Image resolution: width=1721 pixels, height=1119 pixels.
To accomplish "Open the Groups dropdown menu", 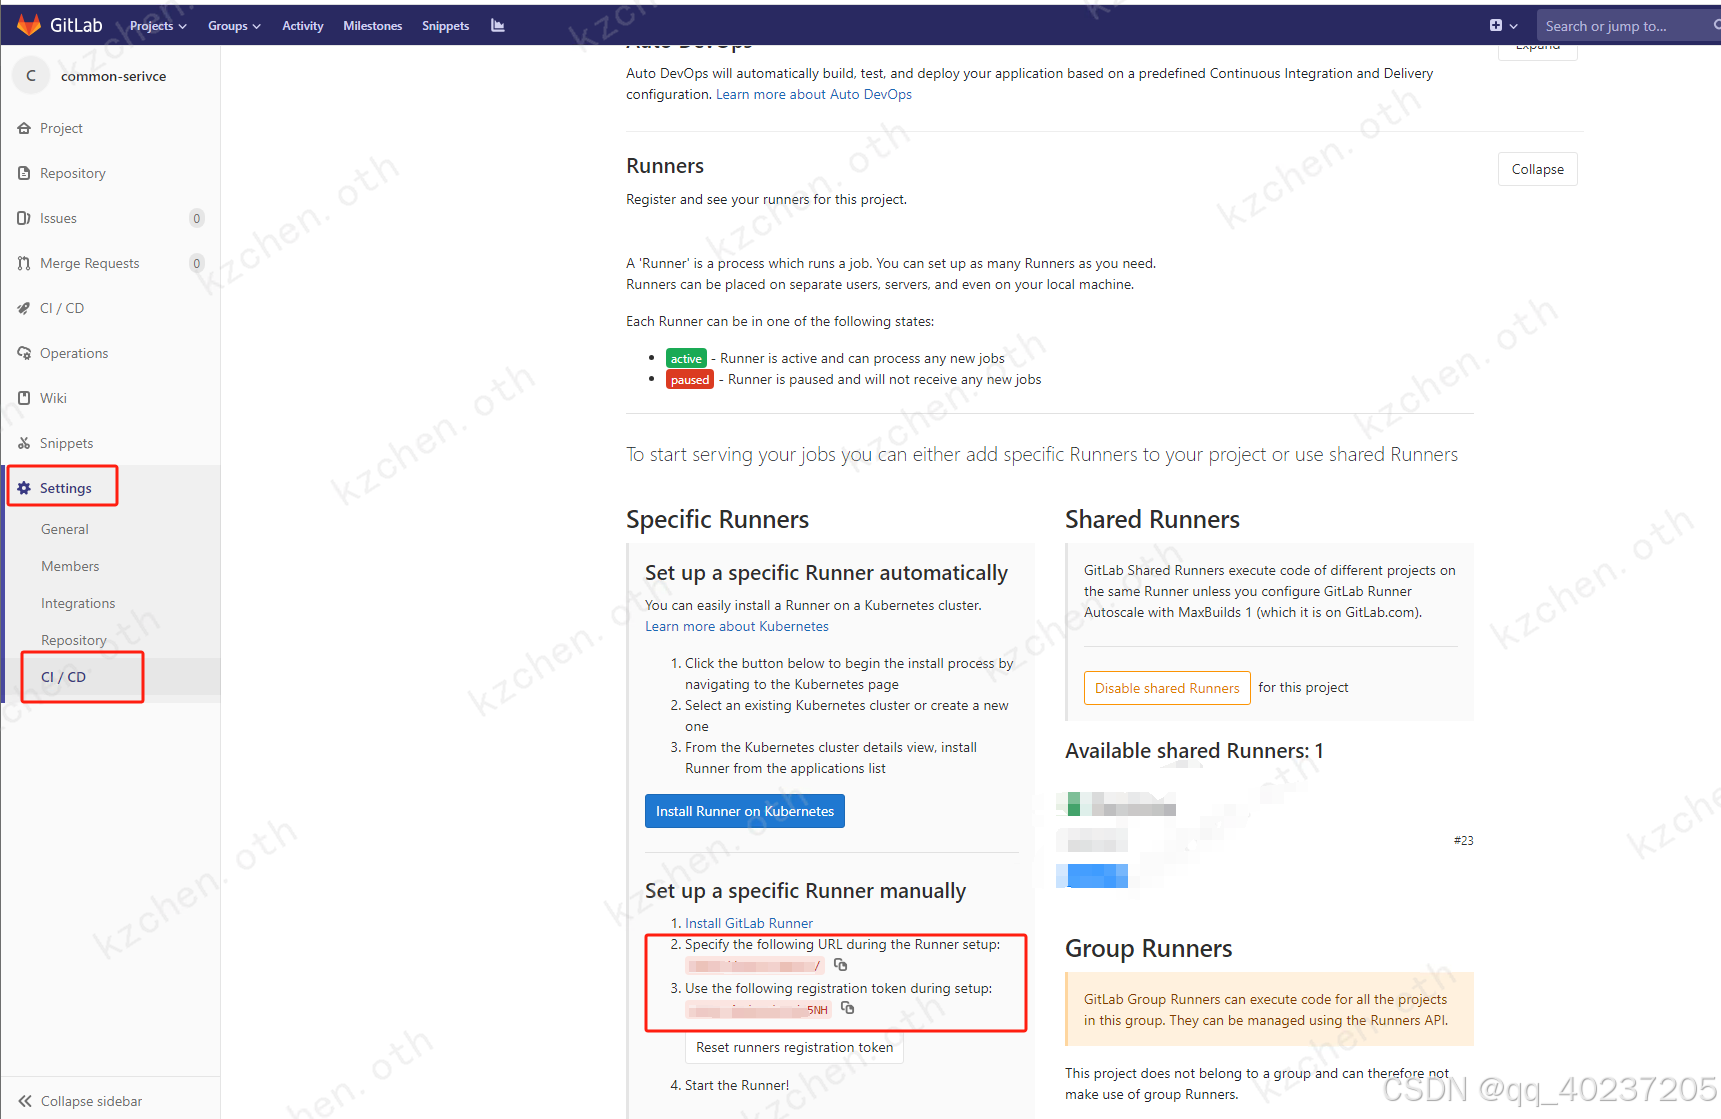I will pos(234,26).
